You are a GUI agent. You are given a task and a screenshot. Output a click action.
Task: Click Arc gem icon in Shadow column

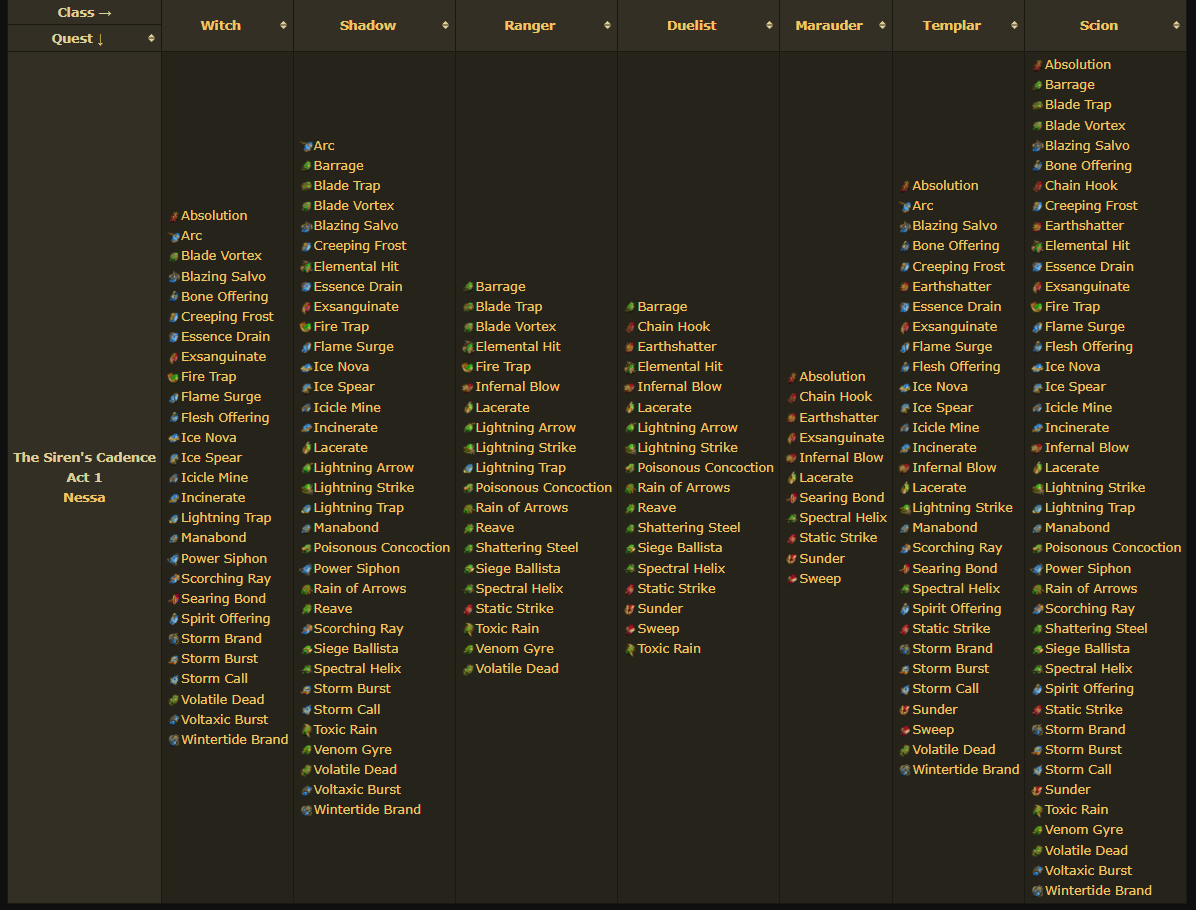[307, 146]
